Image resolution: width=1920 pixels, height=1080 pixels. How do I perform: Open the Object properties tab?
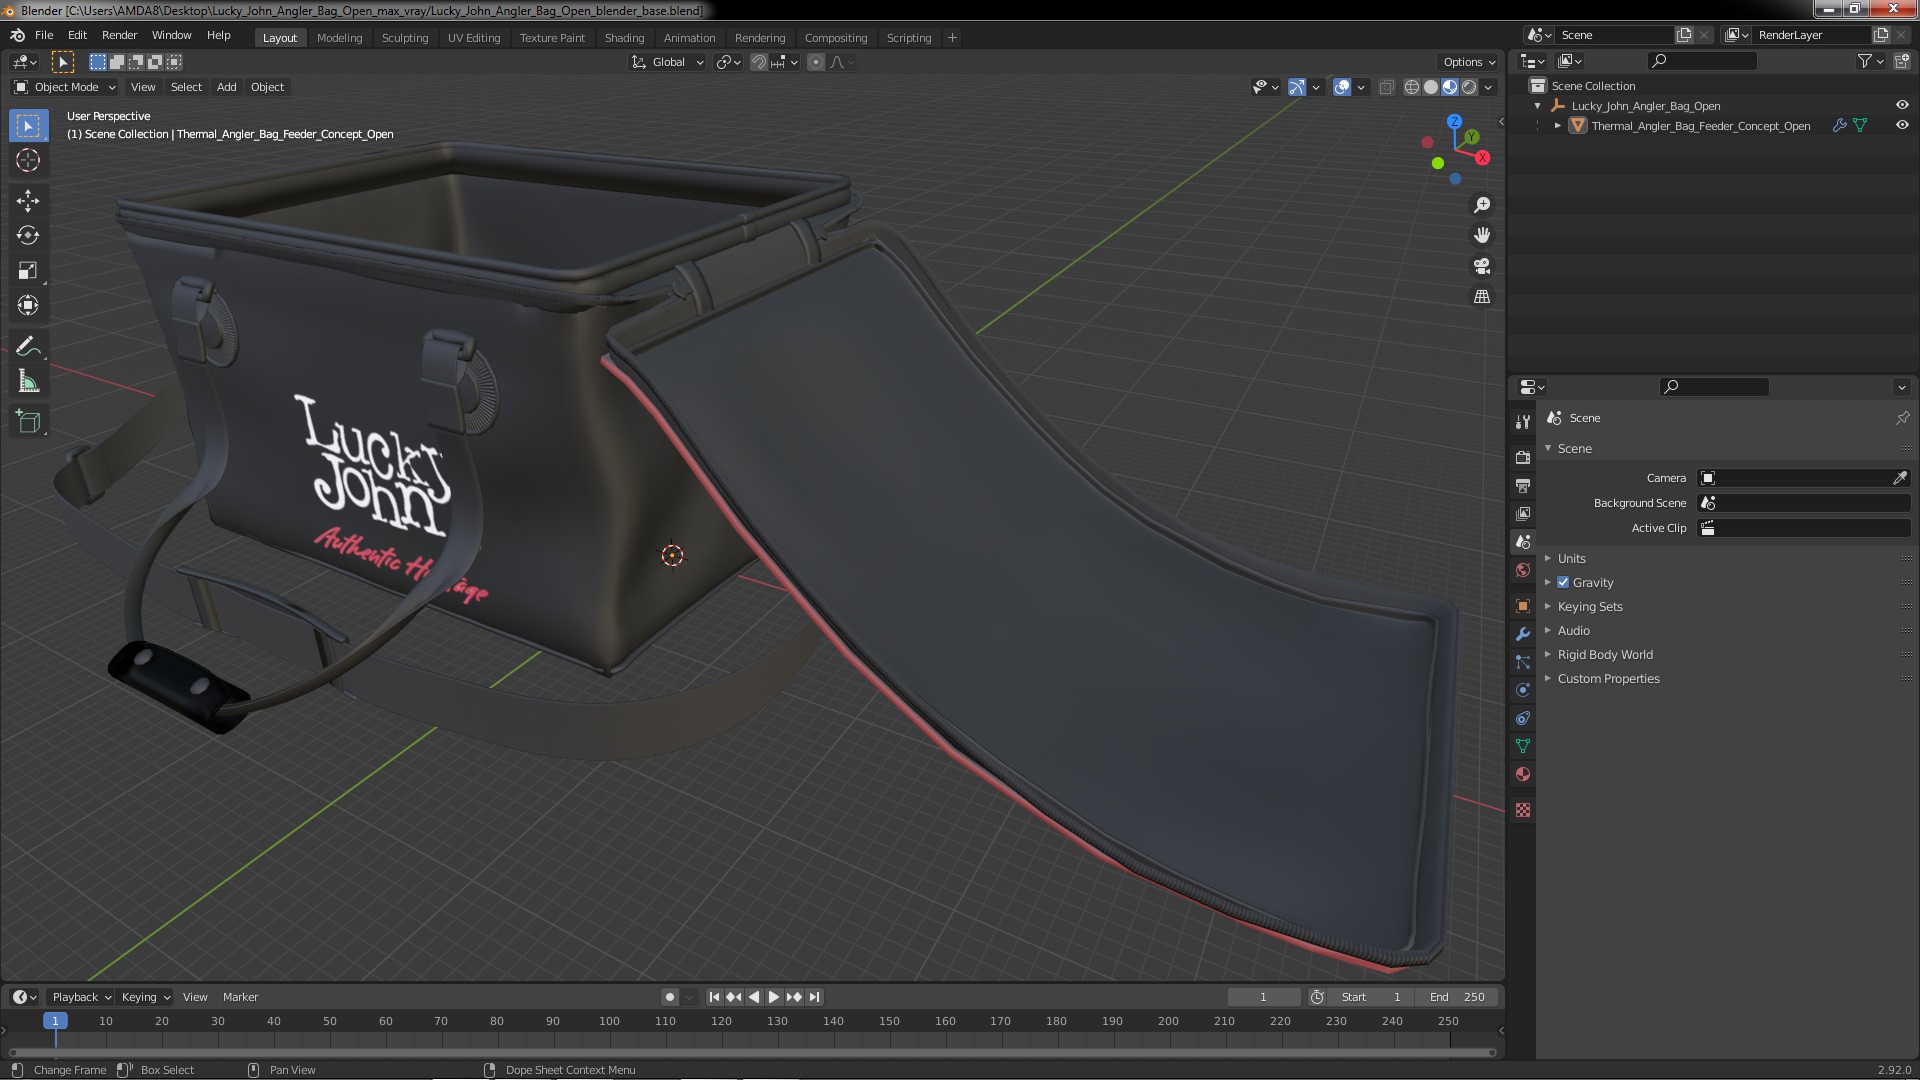tap(1522, 606)
